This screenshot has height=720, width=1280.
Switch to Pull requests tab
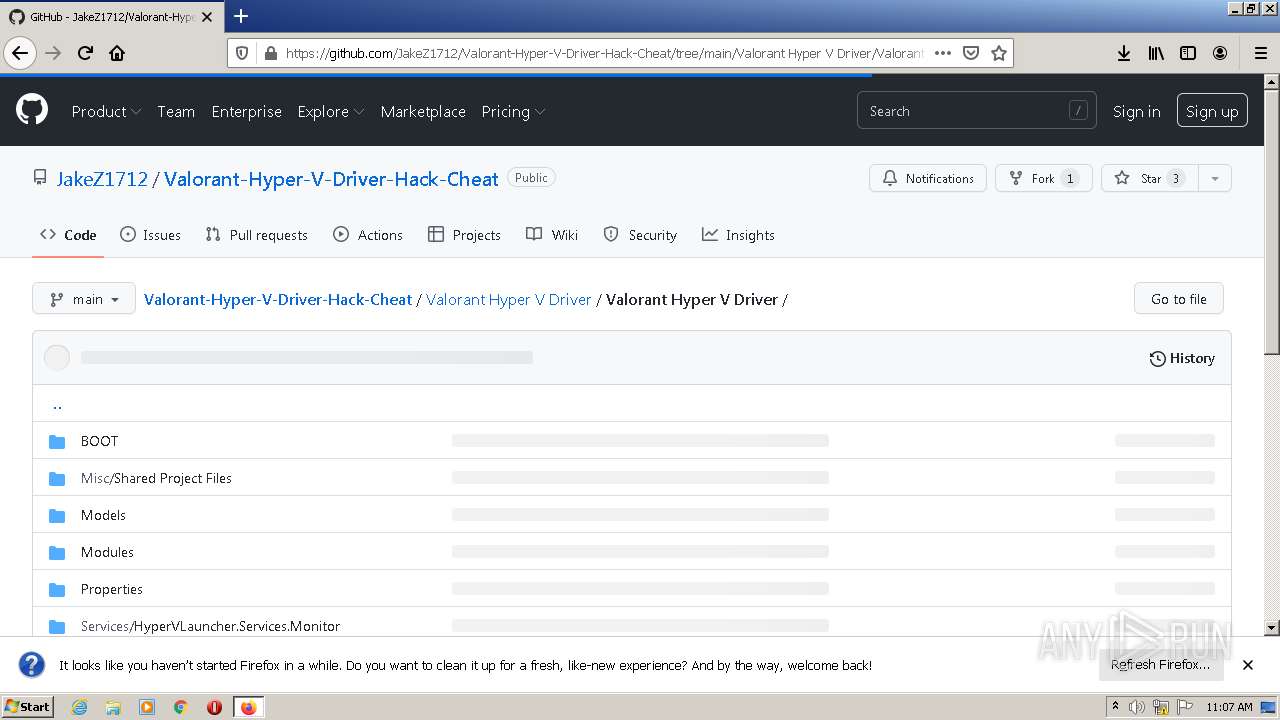[256, 235]
